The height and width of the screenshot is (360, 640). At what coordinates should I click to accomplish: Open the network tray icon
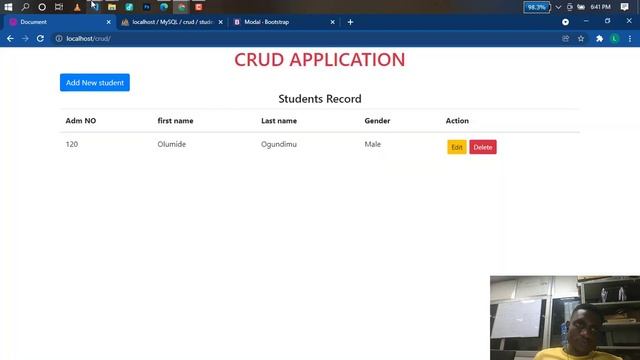point(581,7)
